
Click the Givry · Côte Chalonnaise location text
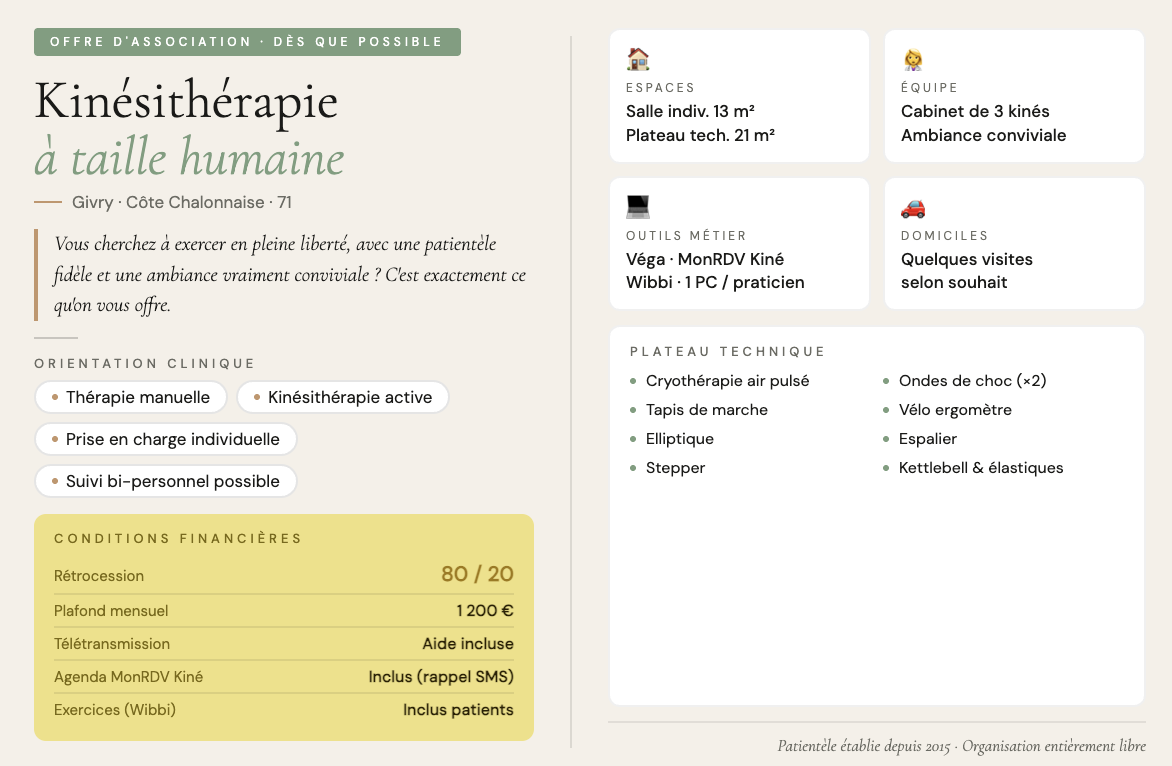[x=181, y=202]
